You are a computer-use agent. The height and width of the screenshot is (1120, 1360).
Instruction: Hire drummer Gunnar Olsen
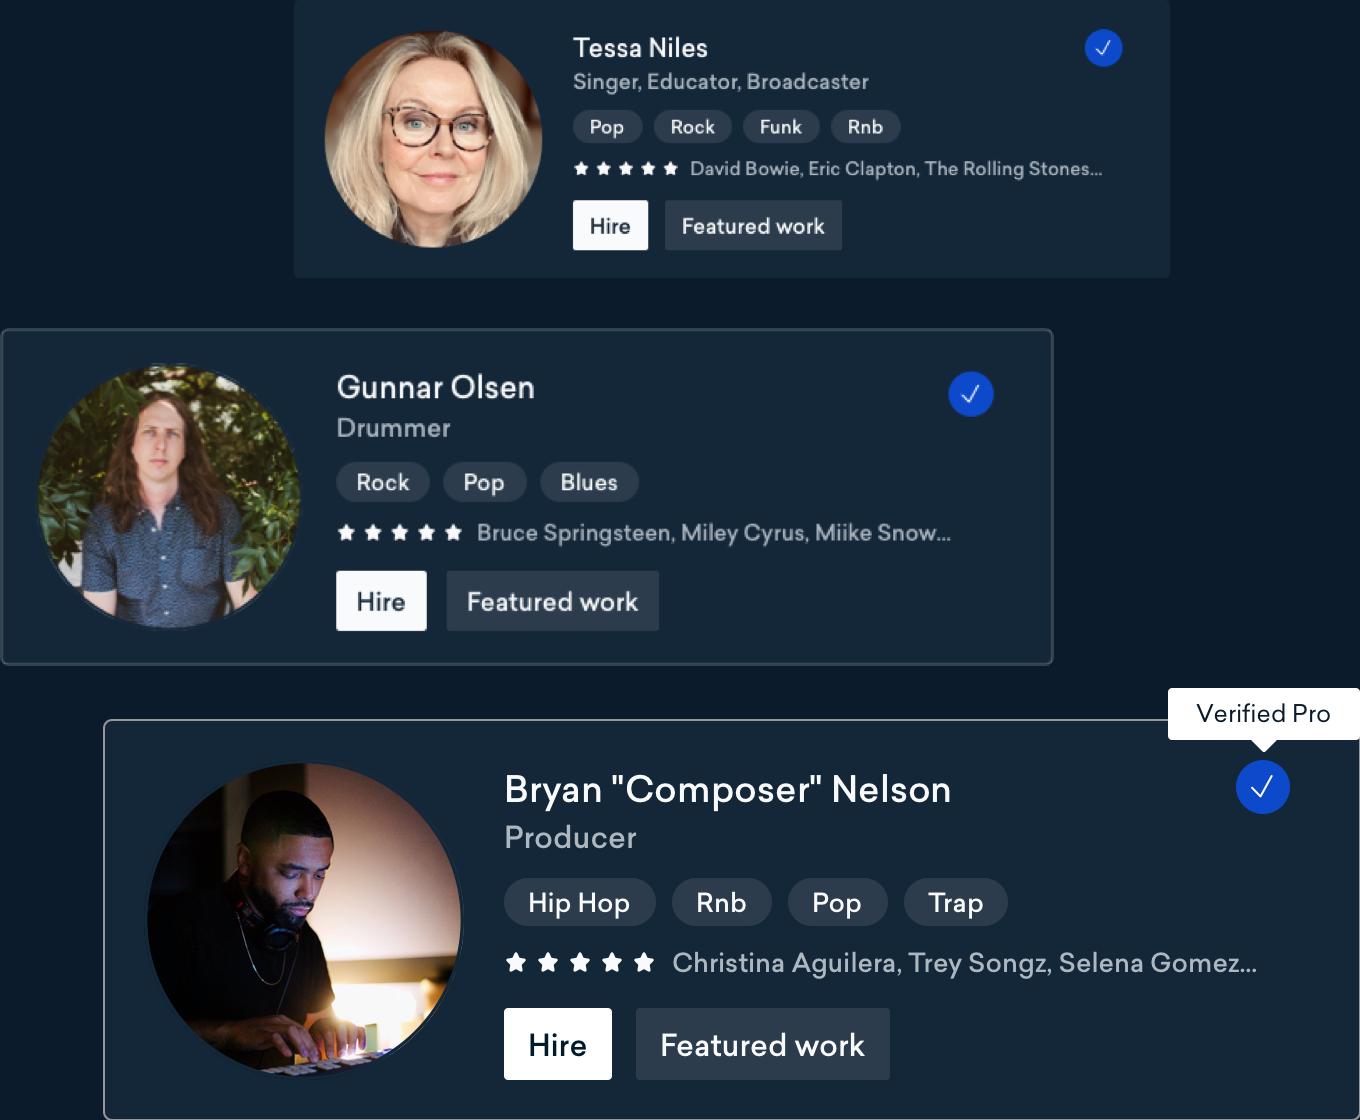pos(381,601)
